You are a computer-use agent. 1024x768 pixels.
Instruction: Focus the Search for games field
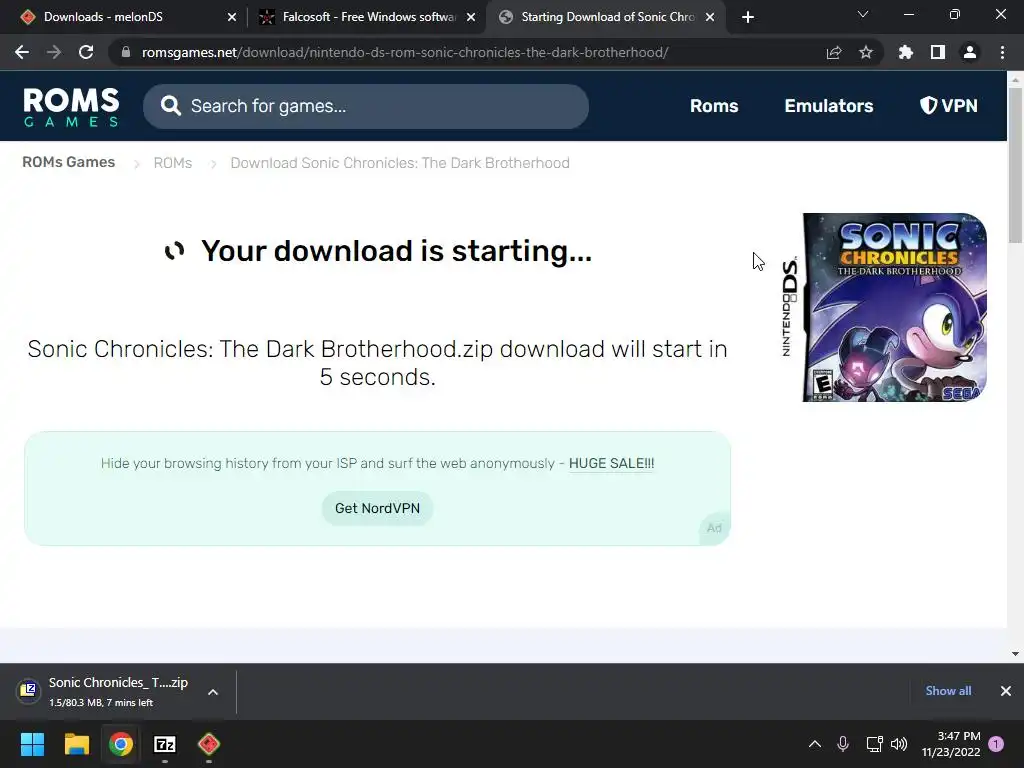point(366,106)
